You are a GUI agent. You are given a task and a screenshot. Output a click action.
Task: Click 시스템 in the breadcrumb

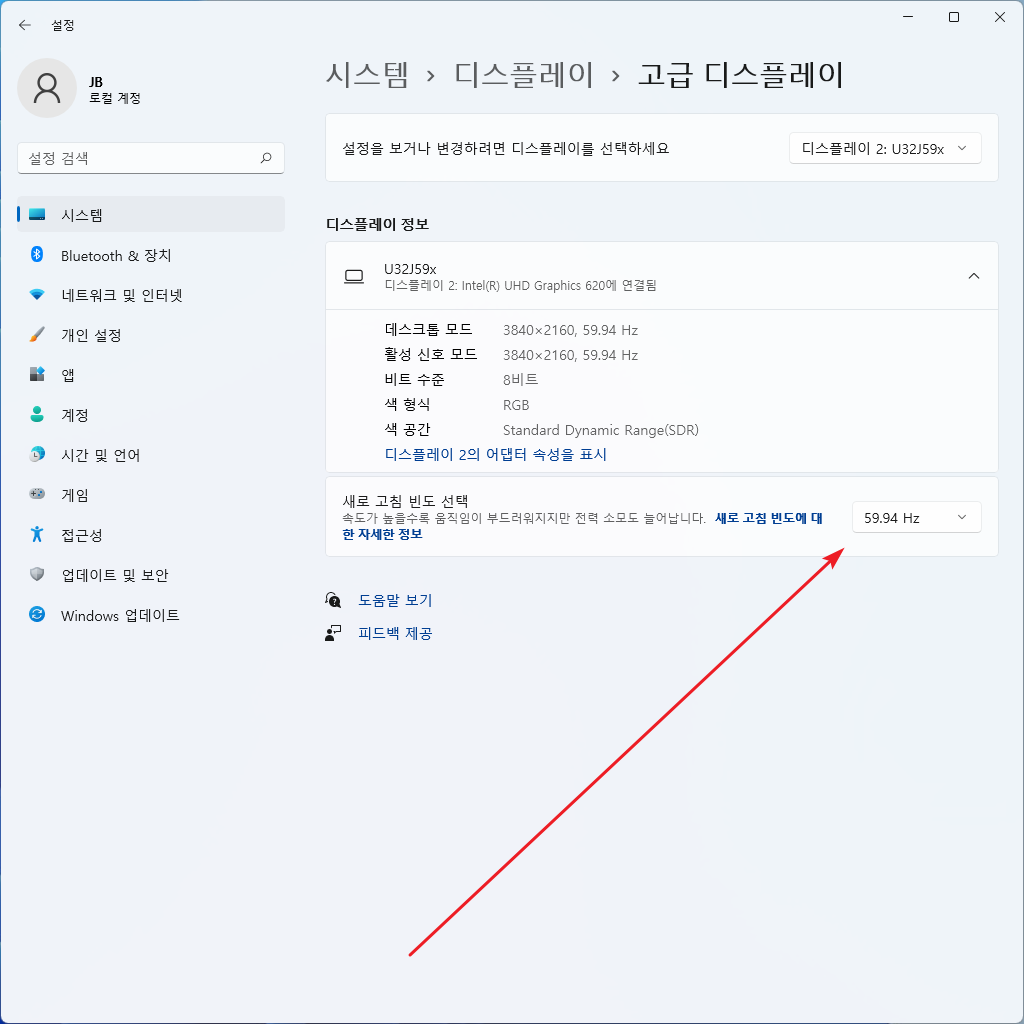(x=368, y=74)
